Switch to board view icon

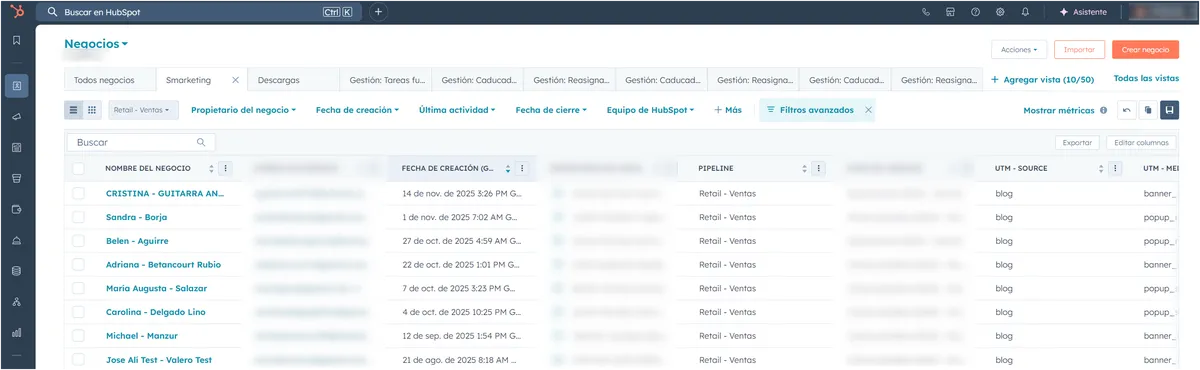pos(92,110)
